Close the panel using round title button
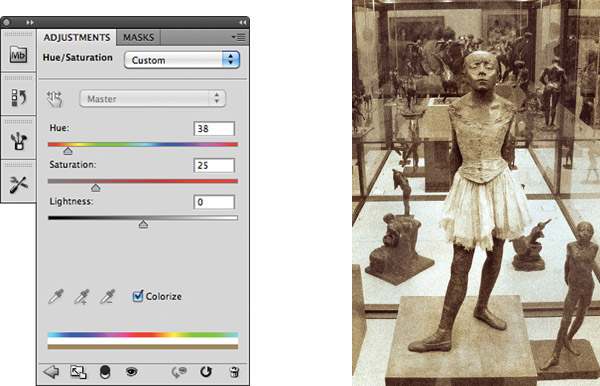600x386 pixels. (x=6, y=23)
